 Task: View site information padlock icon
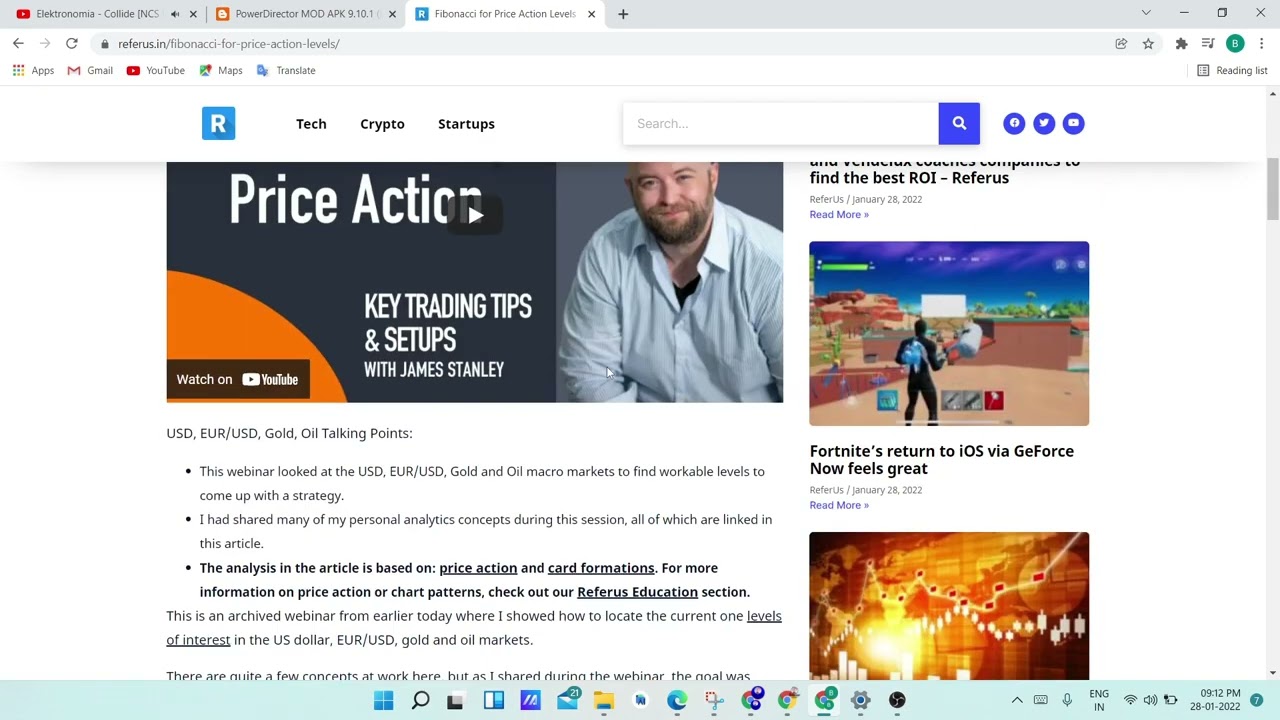[104, 44]
